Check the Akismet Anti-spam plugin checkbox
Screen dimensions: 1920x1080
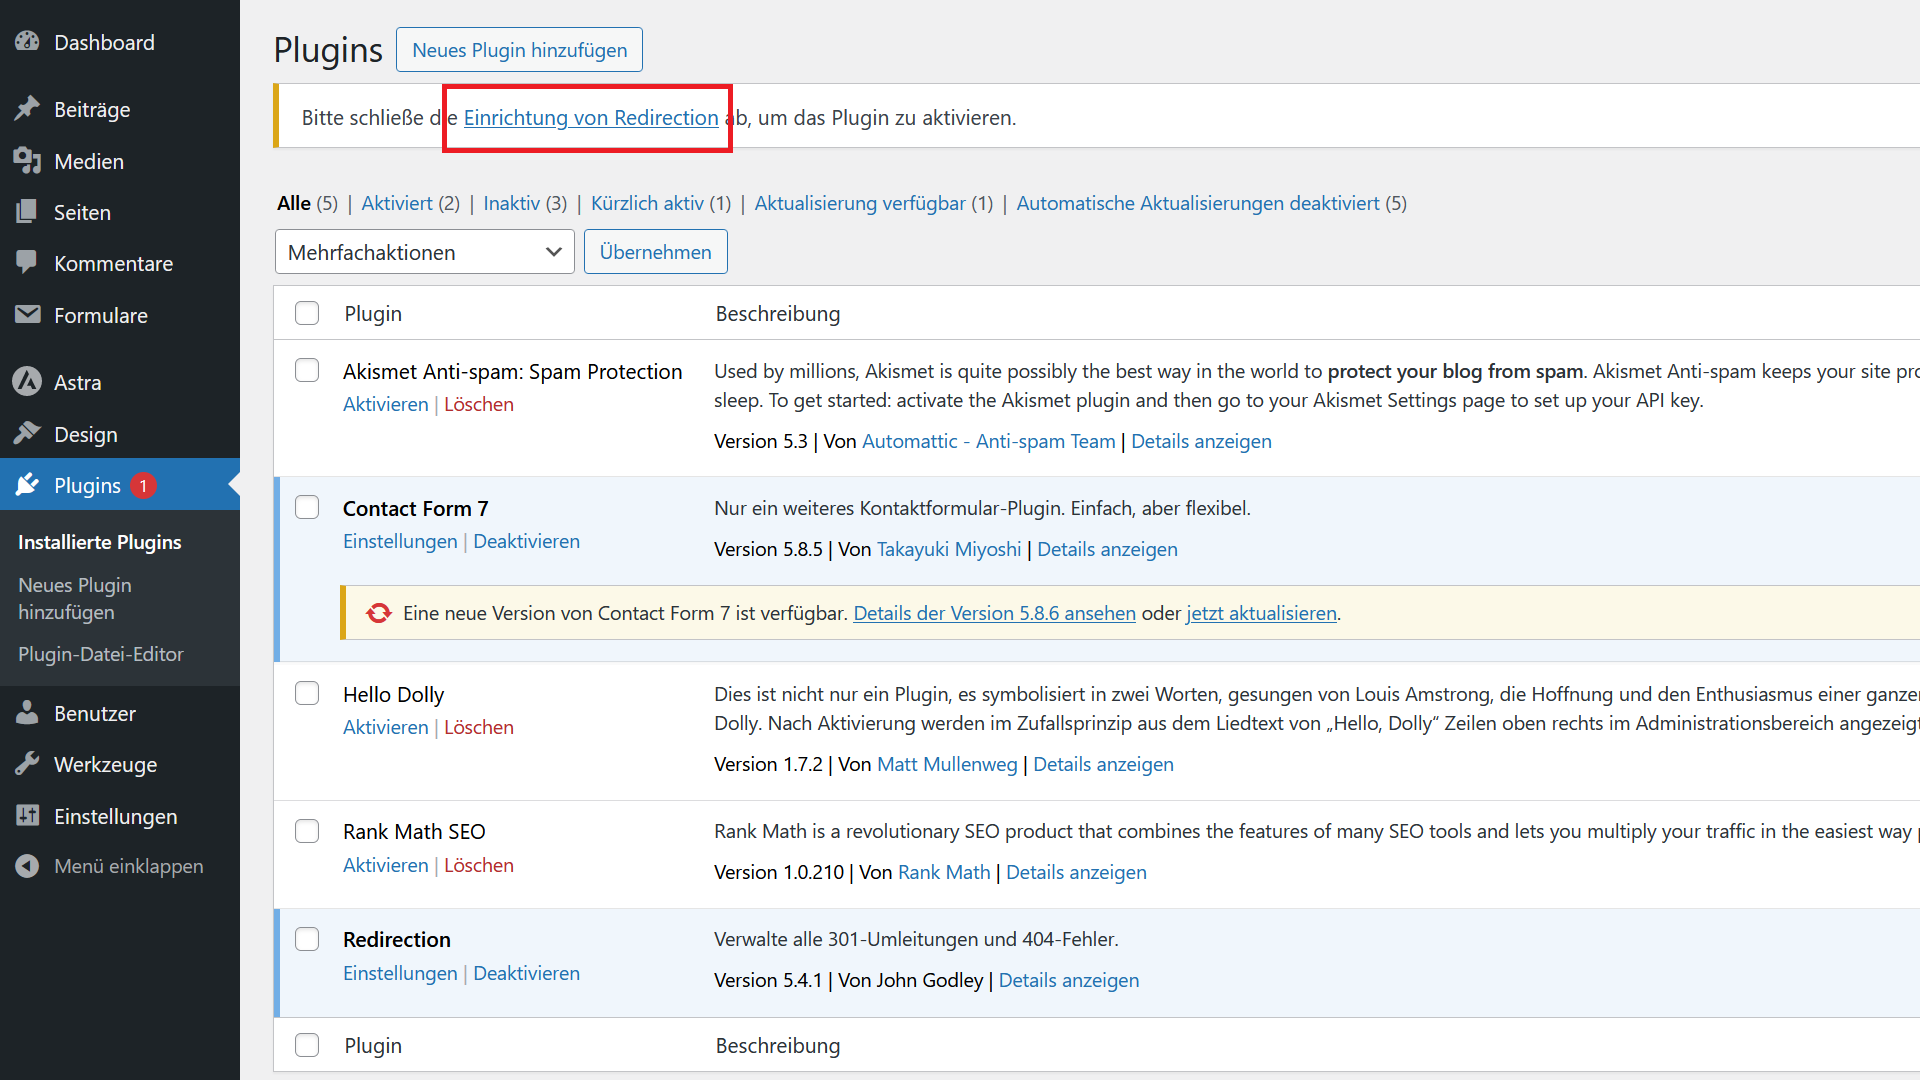point(307,370)
